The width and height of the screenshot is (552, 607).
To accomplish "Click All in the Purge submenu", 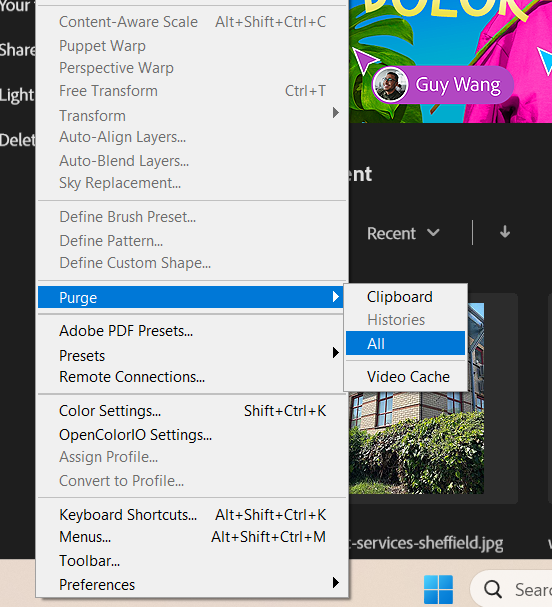I will click(405, 343).
